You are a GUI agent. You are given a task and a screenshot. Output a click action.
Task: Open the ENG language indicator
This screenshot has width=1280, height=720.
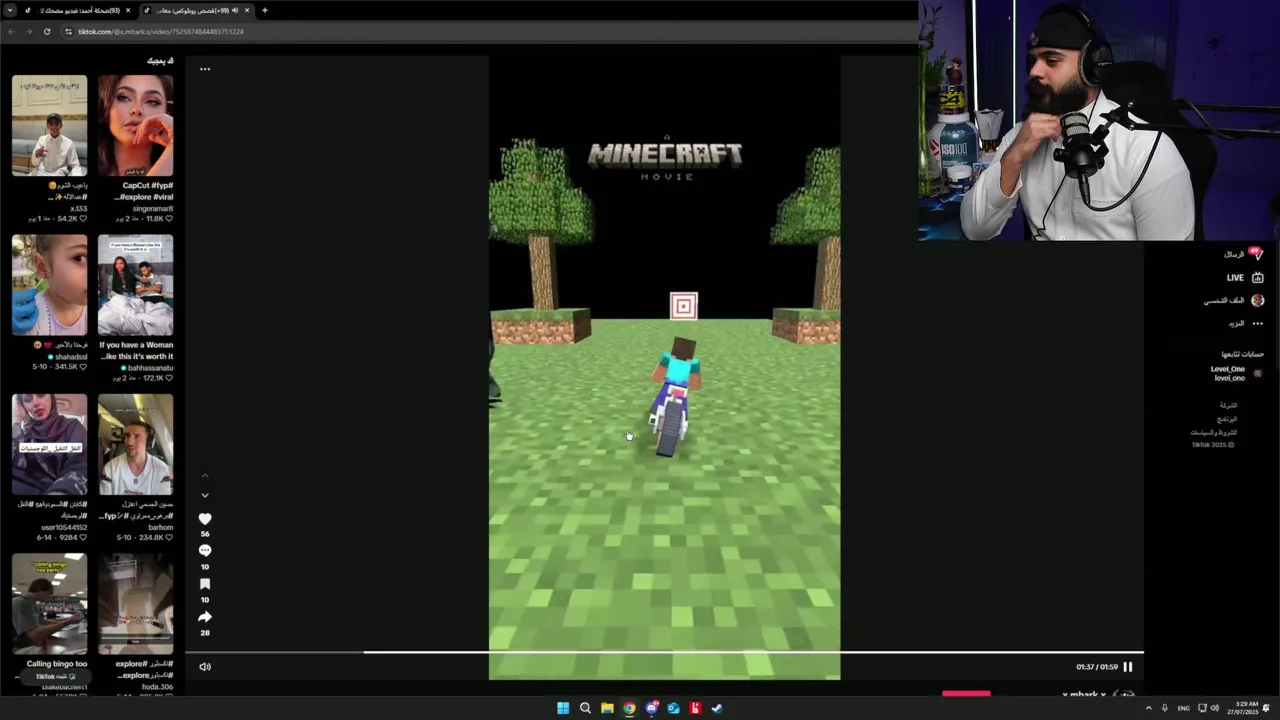point(1183,708)
